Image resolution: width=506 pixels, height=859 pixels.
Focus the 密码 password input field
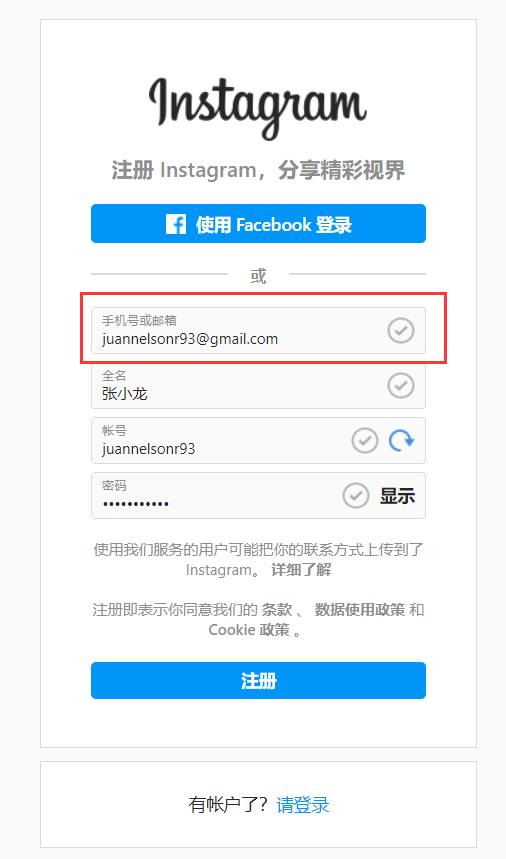(x=258, y=495)
